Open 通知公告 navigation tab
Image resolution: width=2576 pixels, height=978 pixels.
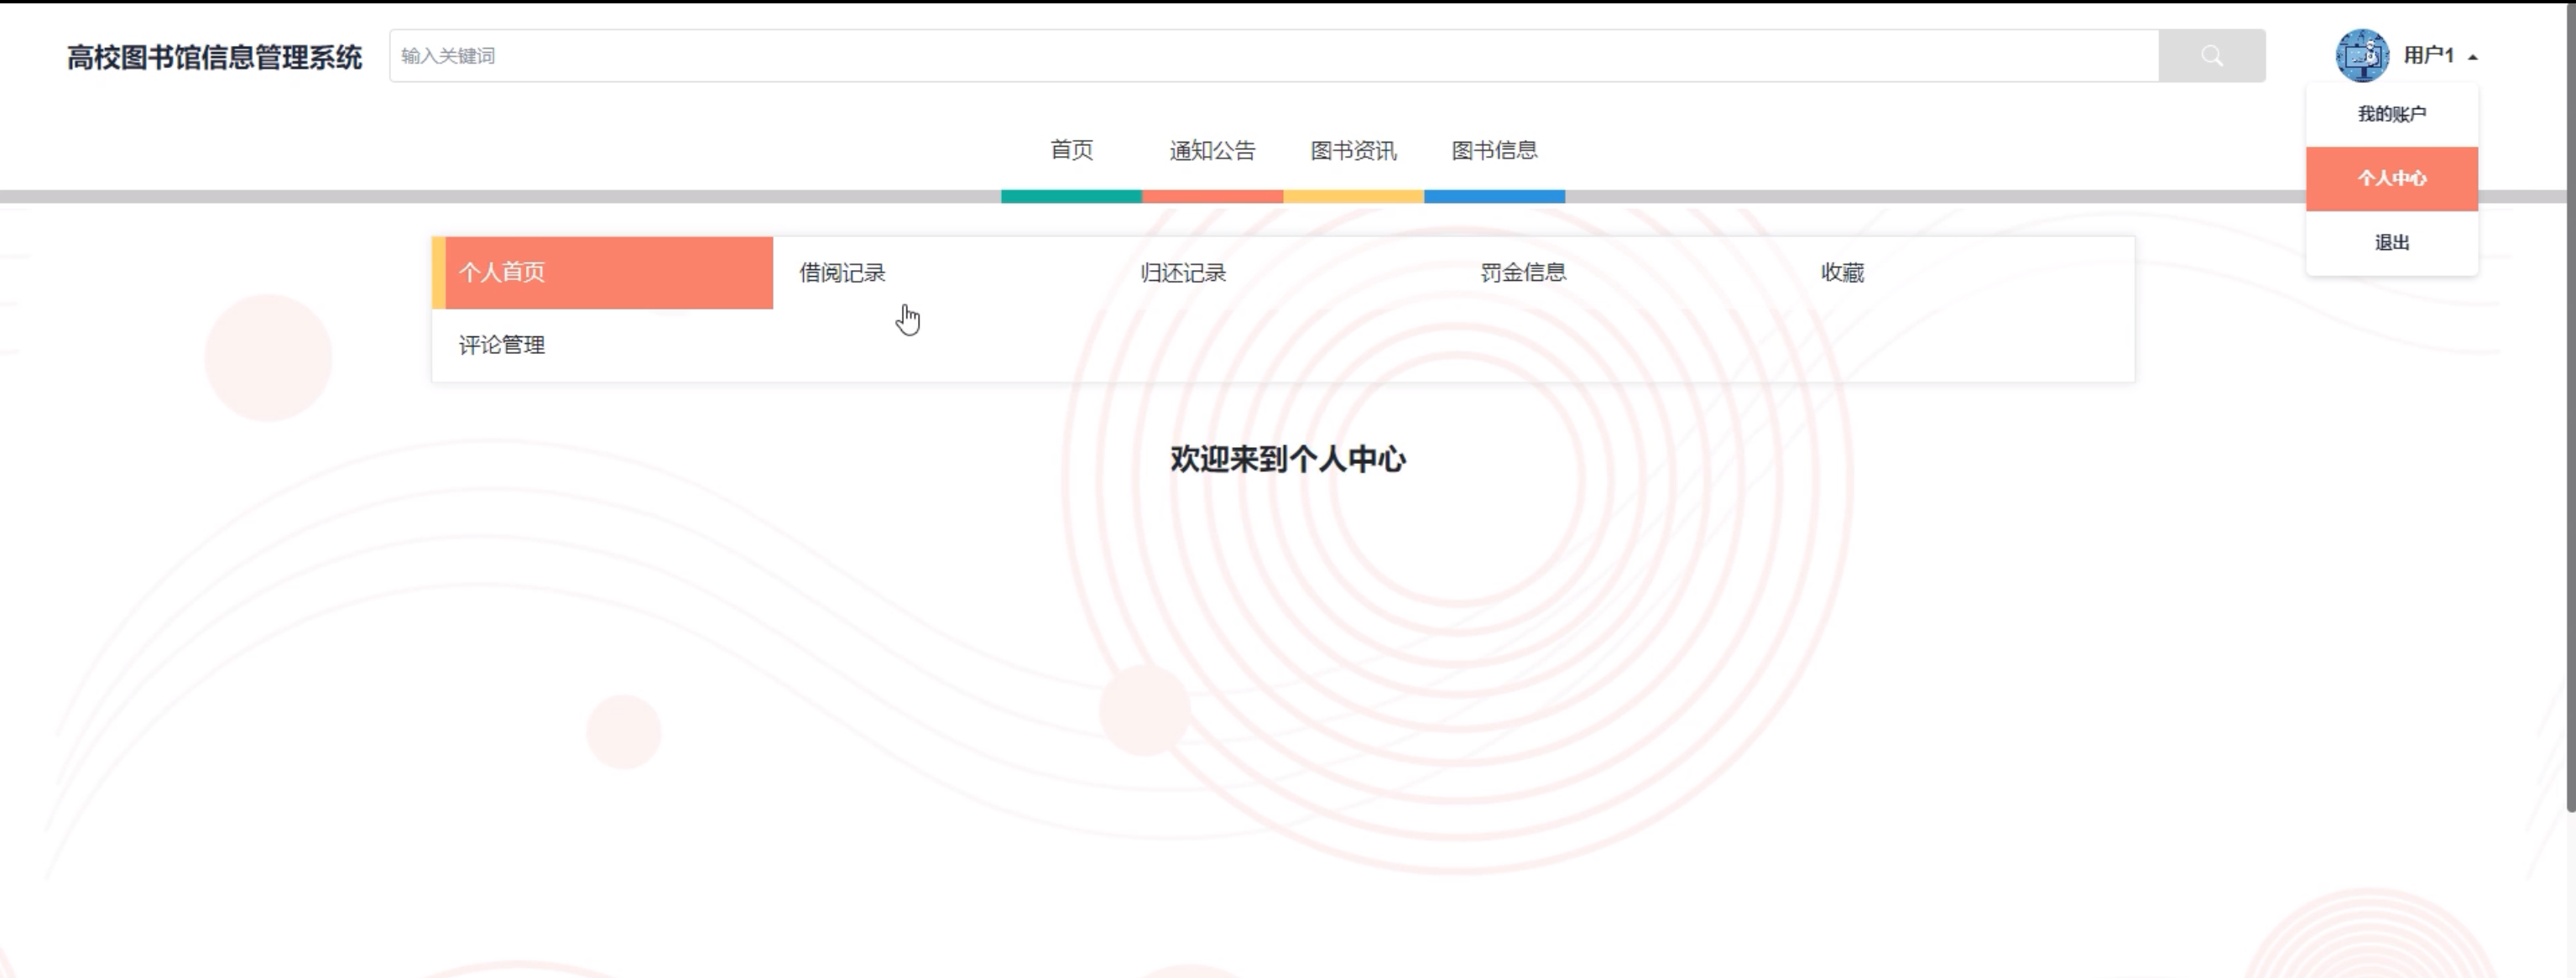pyautogui.click(x=1212, y=151)
